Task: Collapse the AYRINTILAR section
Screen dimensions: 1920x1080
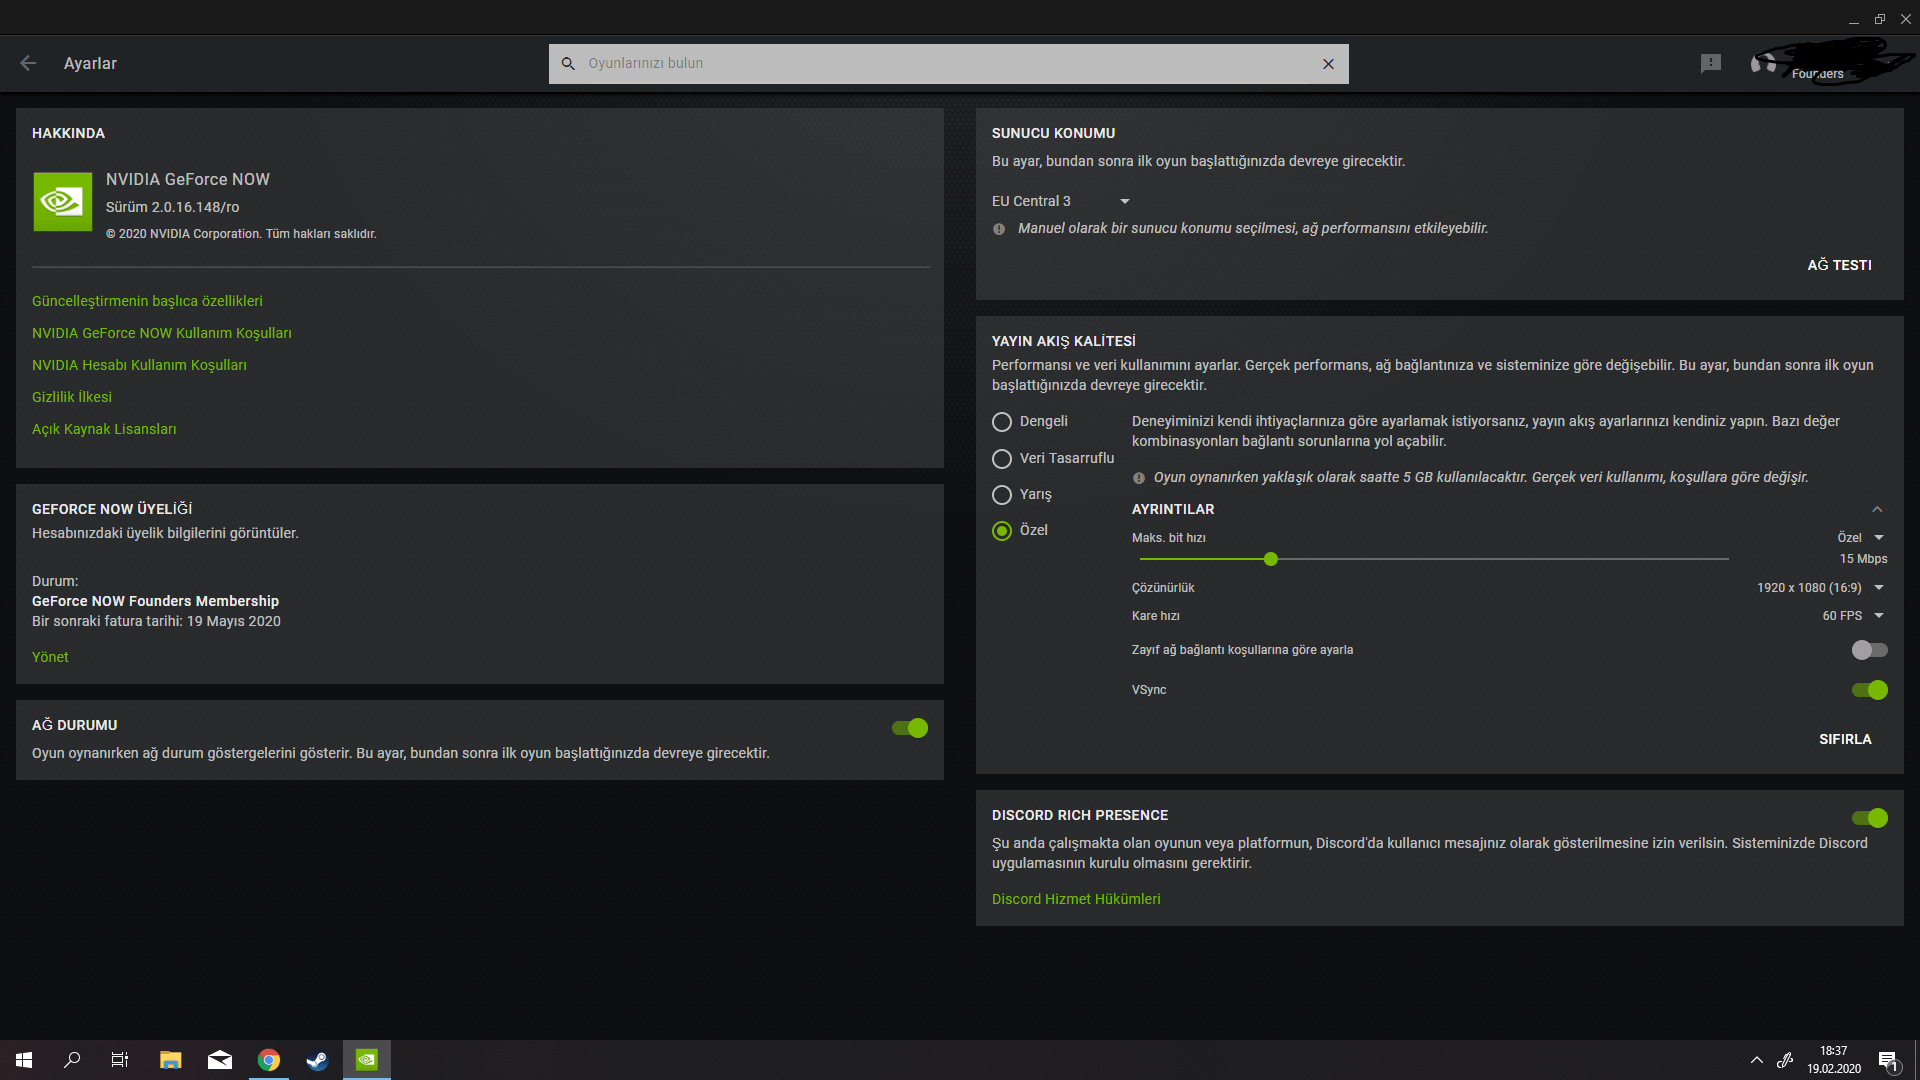Action: pyautogui.click(x=1877, y=509)
